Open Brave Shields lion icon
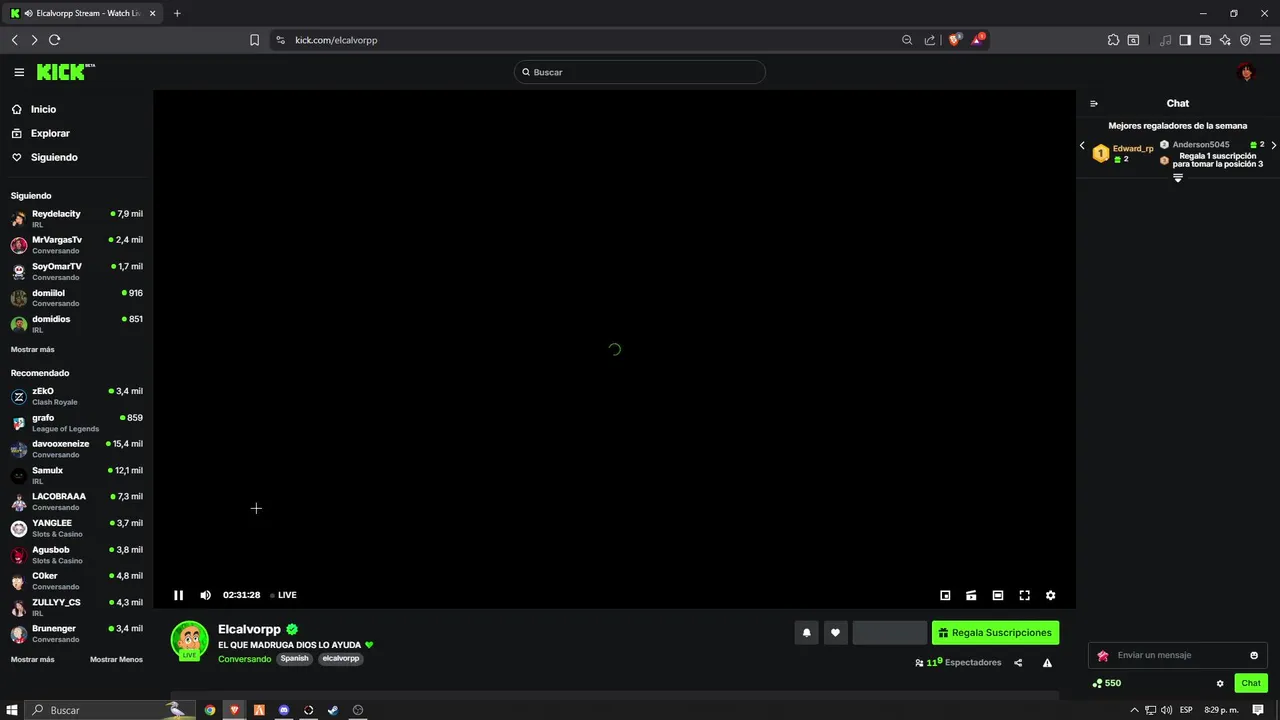This screenshot has height=720, width=1280. (954, 40)
